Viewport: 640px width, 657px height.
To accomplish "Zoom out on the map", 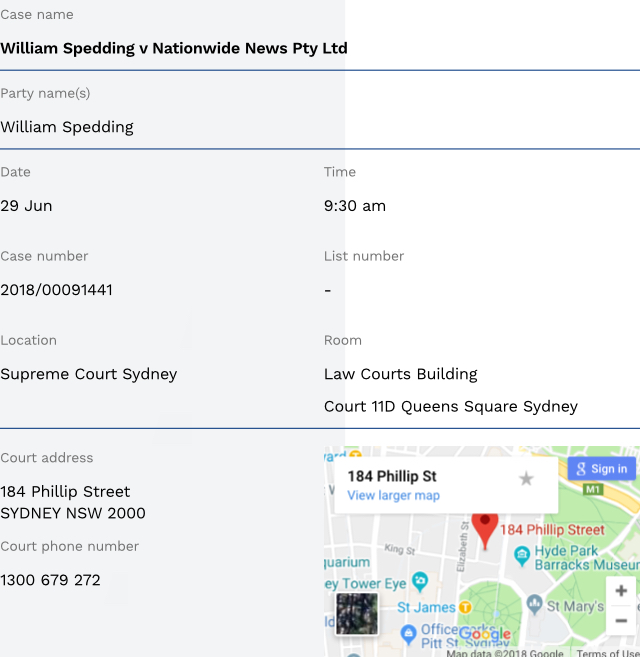I will click(x=621, y=620).
